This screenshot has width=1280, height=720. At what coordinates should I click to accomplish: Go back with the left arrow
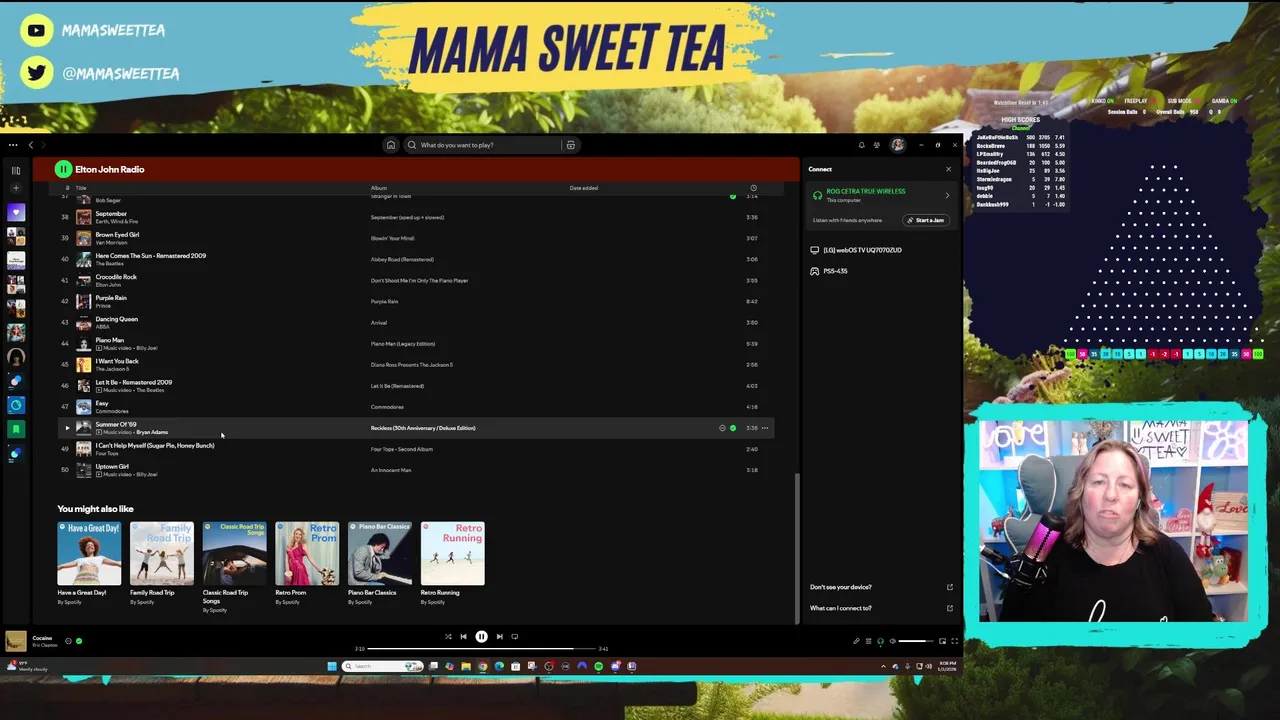(30, 145)
